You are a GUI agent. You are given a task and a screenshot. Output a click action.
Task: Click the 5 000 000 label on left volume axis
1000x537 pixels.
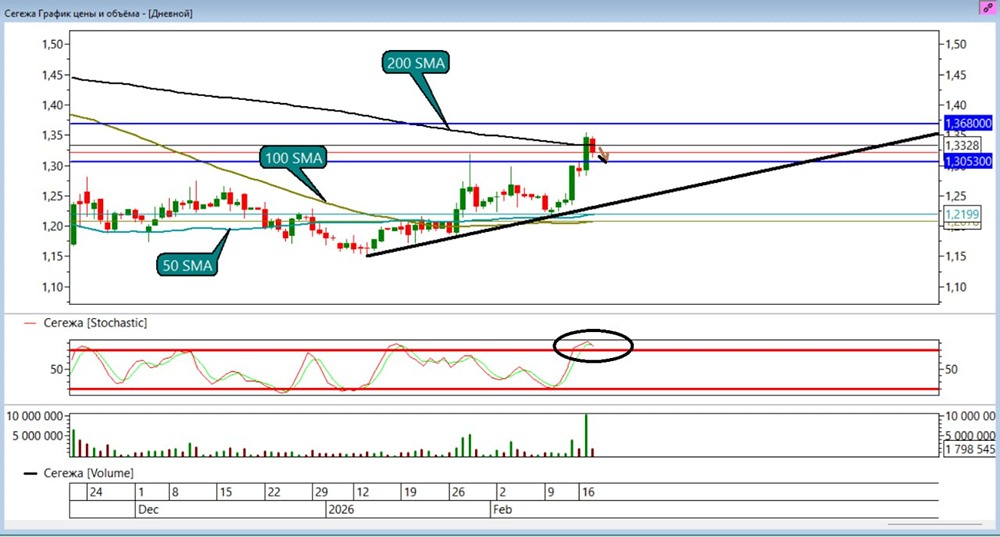[x=38, y=436]
